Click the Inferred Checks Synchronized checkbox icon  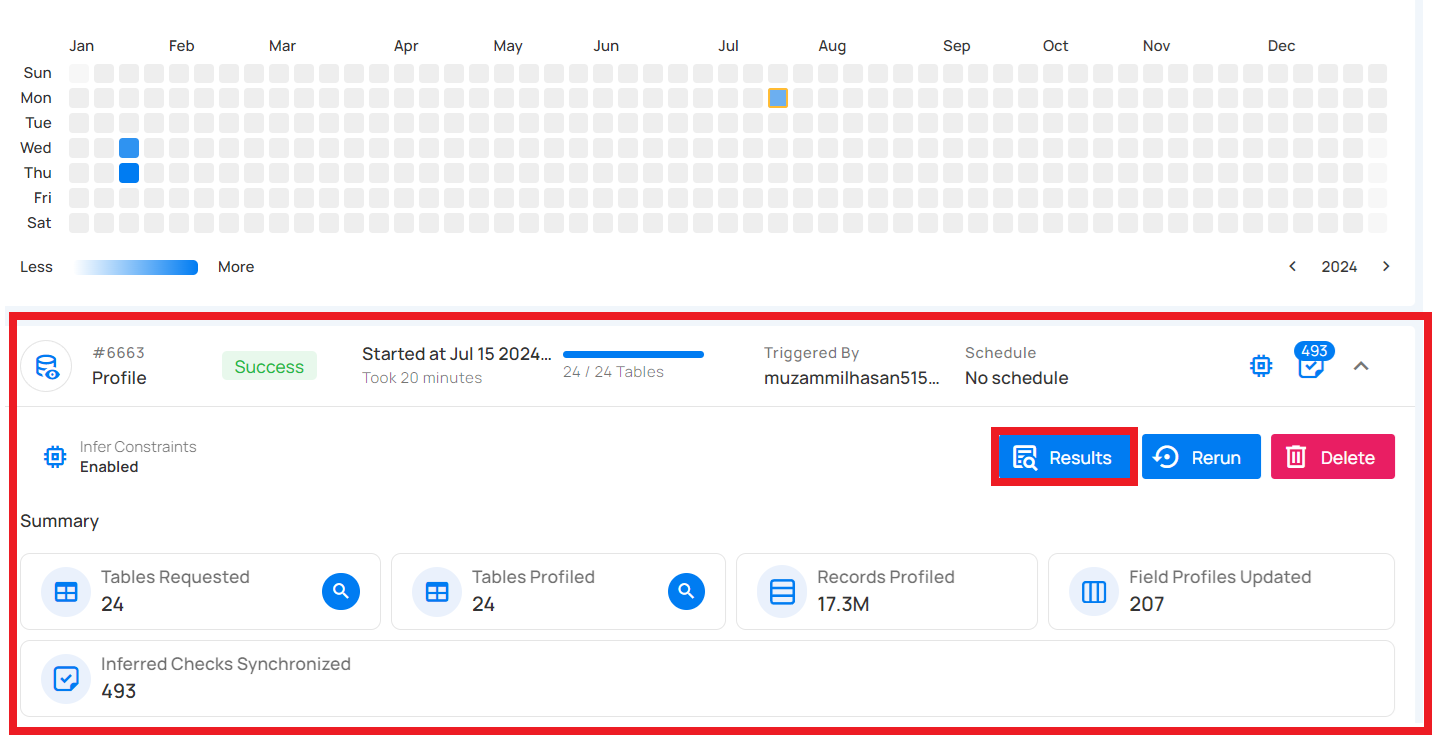pos(66,678)
